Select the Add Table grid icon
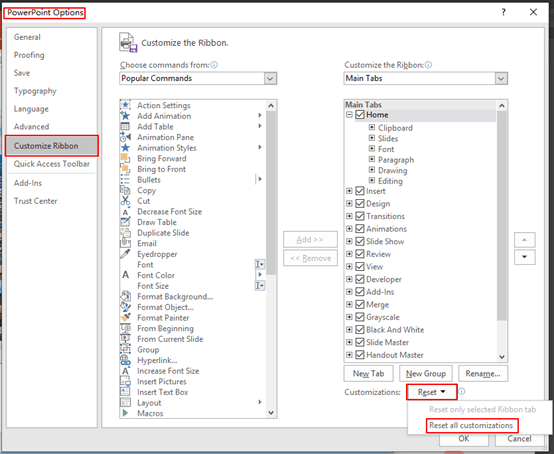 pos(125,126)
